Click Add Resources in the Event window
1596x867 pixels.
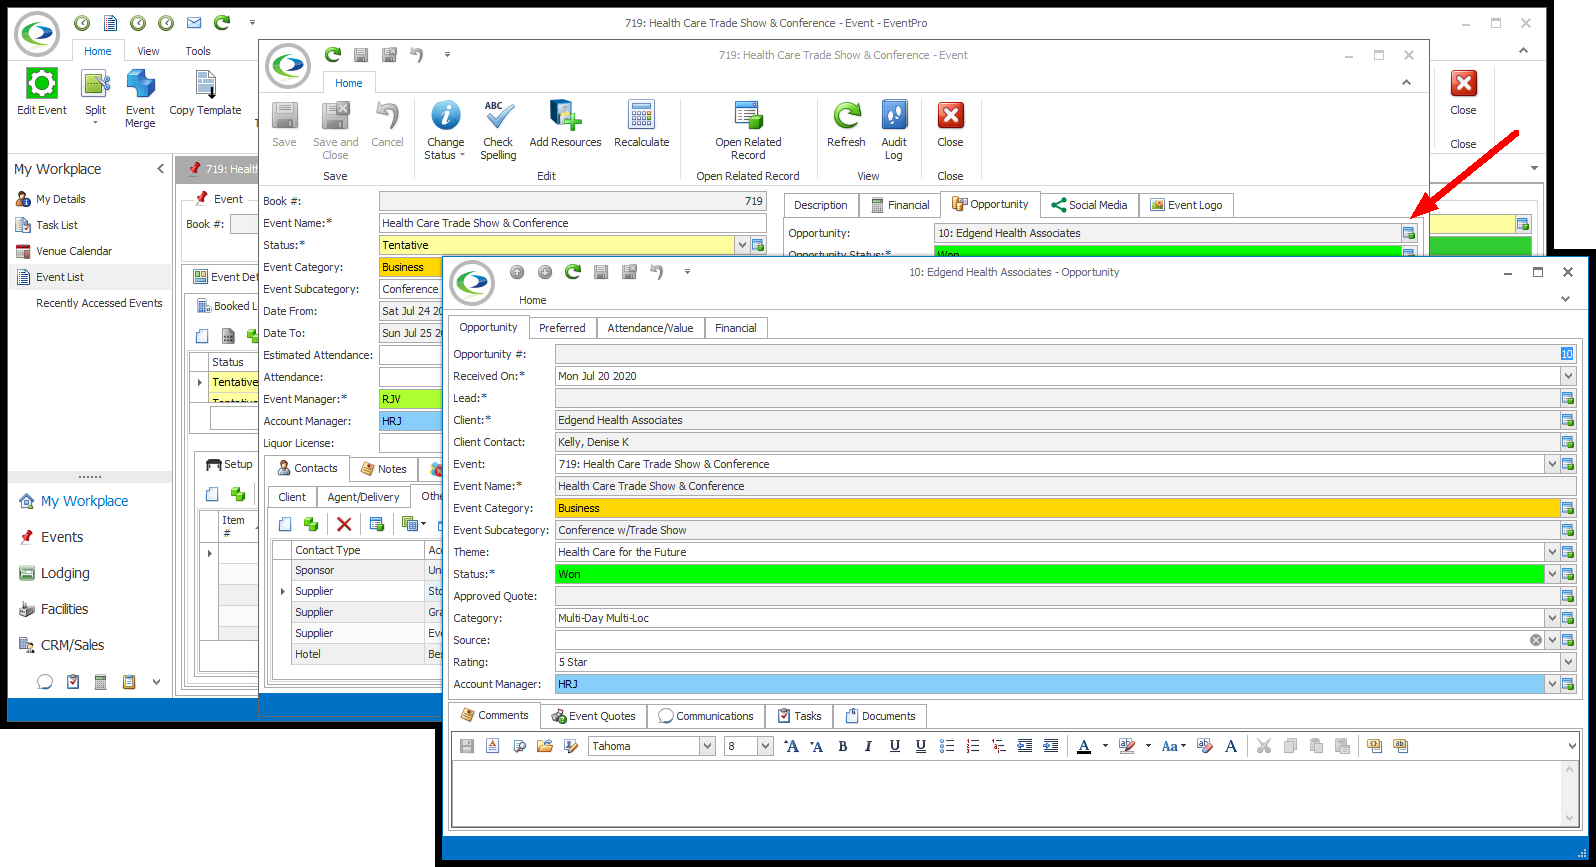point(565,124)
